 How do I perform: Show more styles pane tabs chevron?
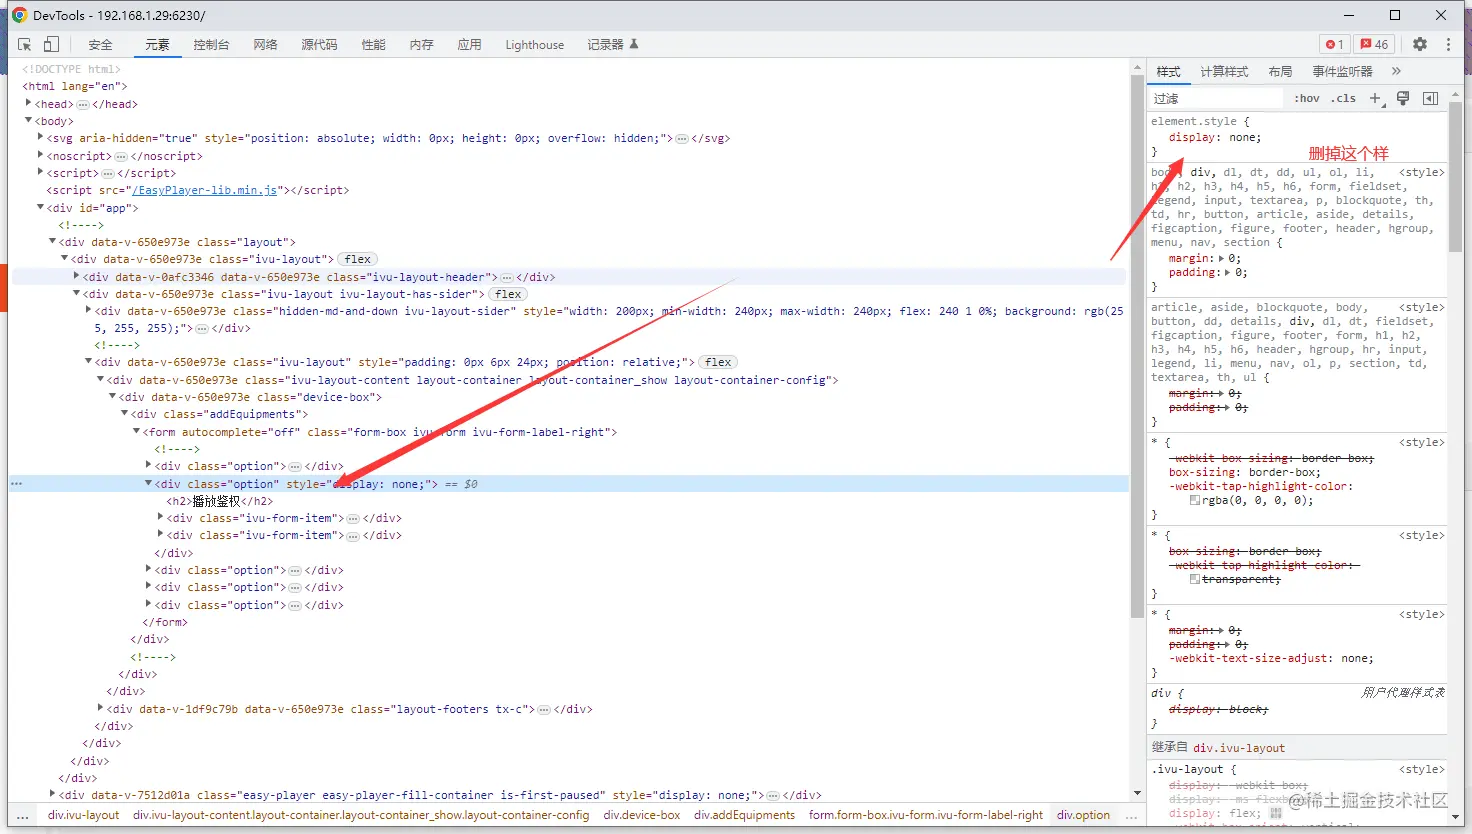tap(1396, 71)
